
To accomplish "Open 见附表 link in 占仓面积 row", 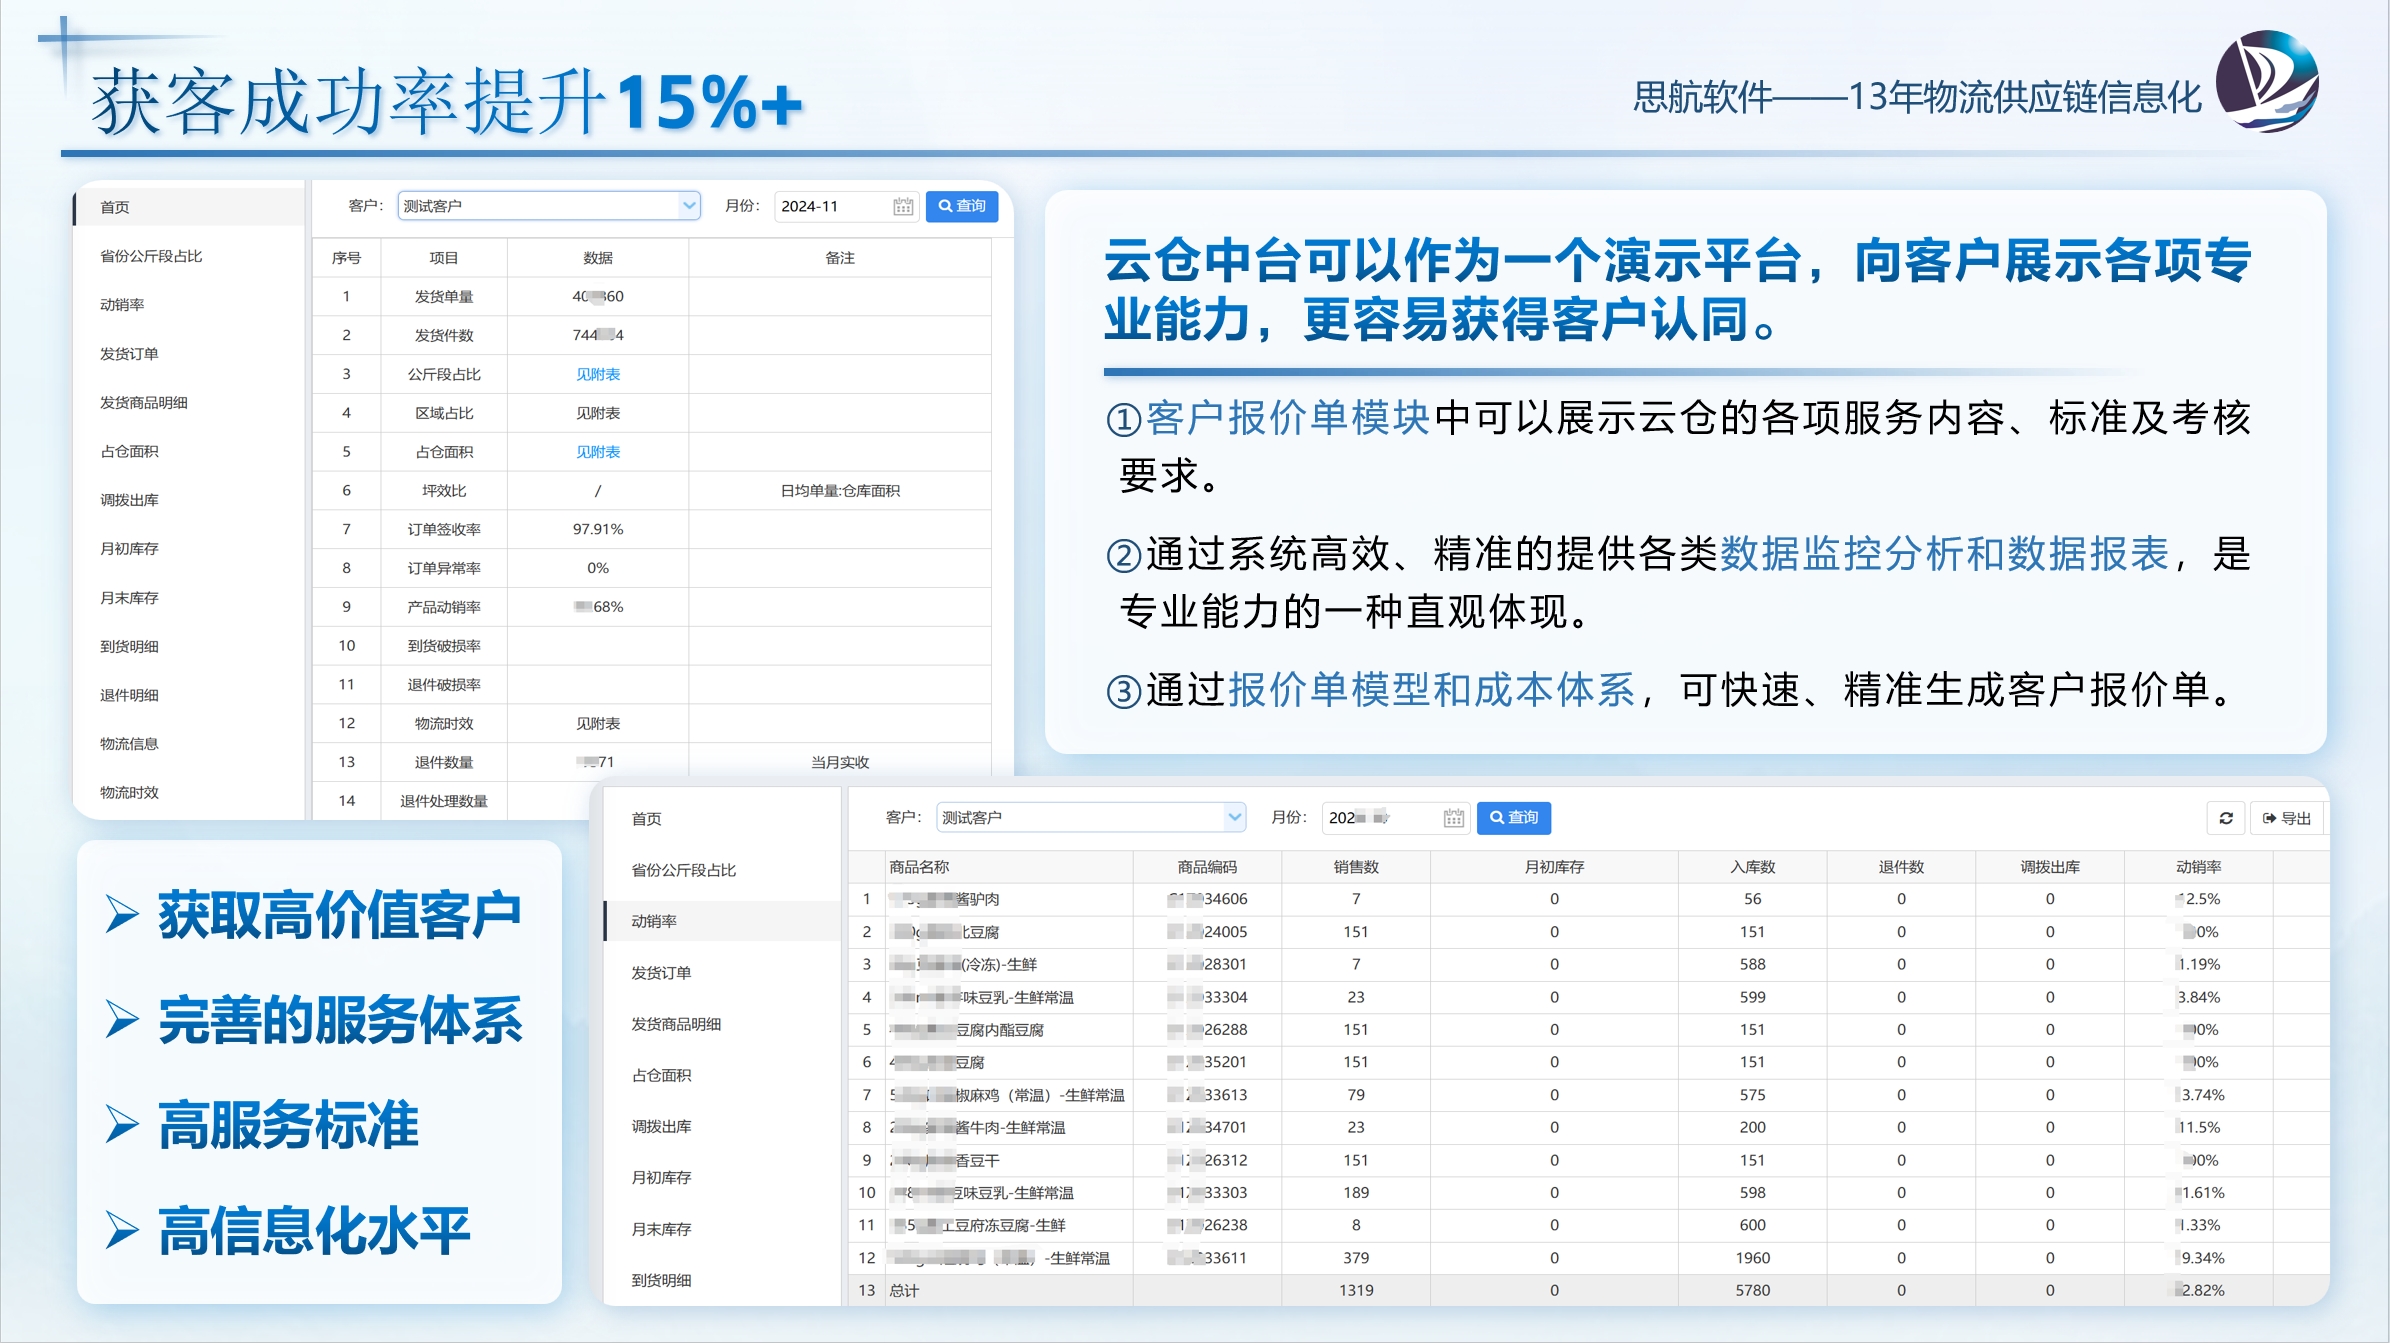I will [x=598, y=452].
